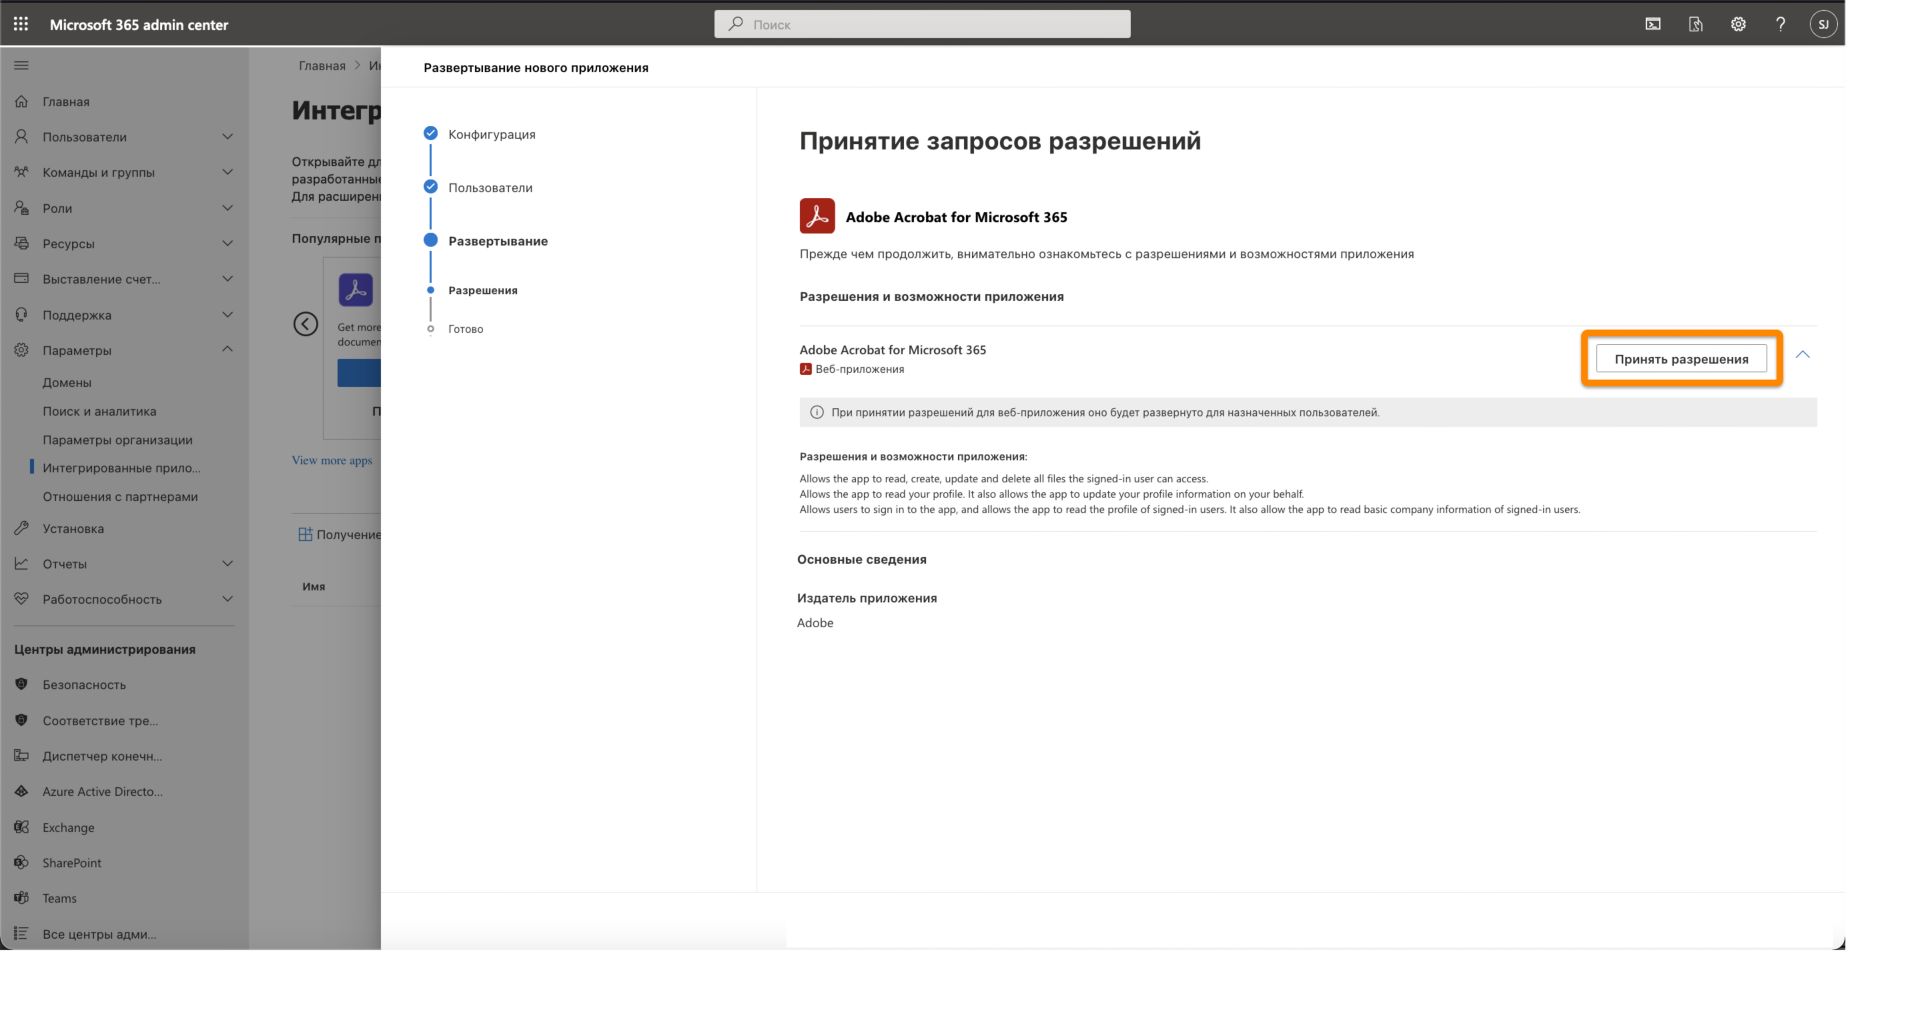
Task: Click the Команды и группы icon
Action: 21,172
